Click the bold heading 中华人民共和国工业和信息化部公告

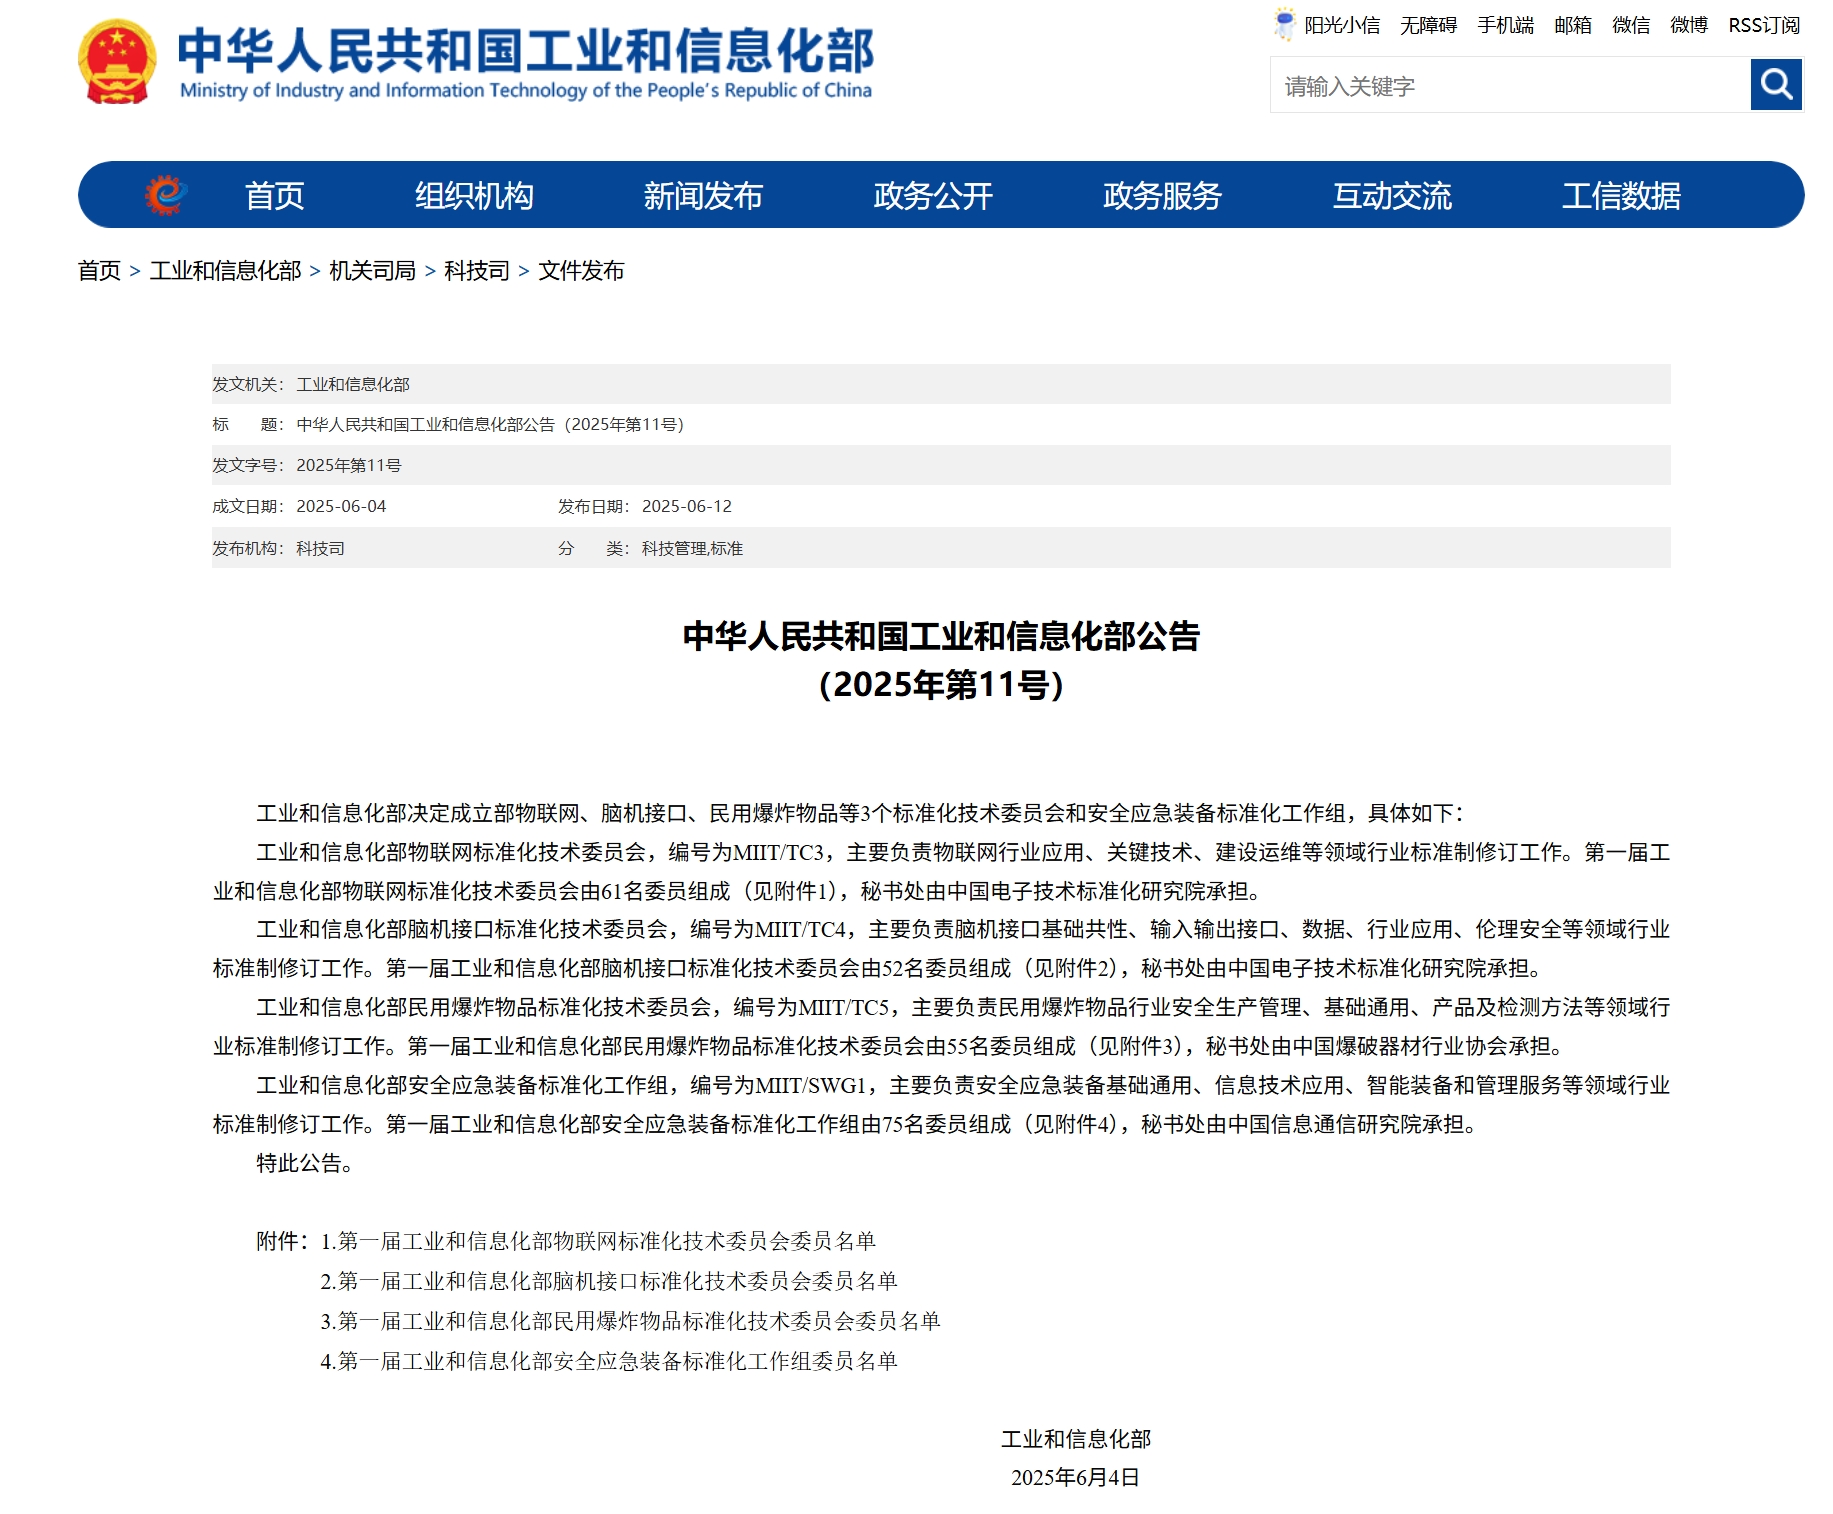941,636
